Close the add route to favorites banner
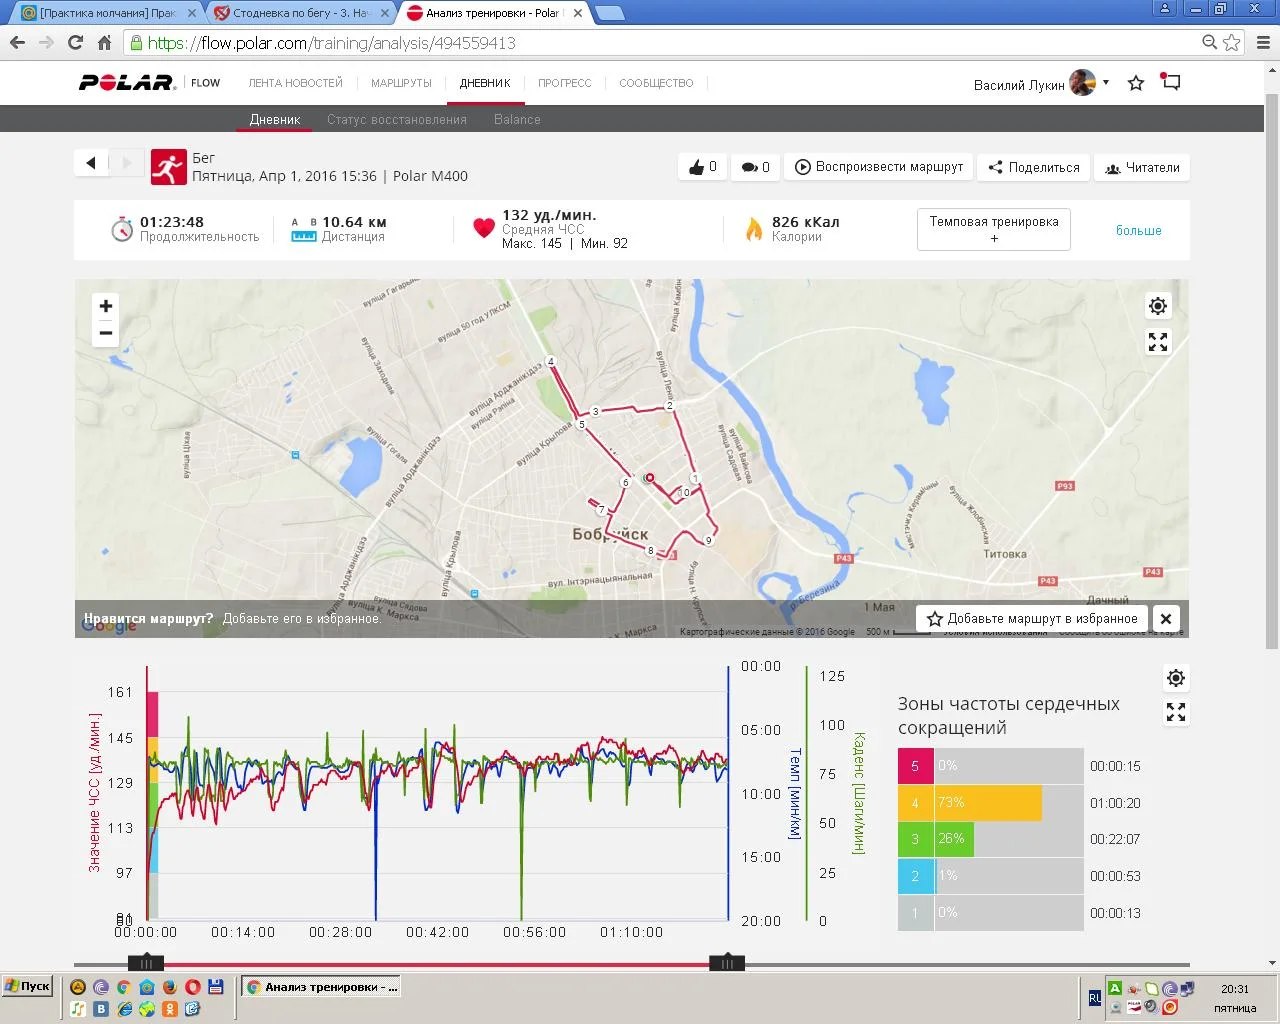Viewport: 1280px width, 1024px height. coord(1165,619)
